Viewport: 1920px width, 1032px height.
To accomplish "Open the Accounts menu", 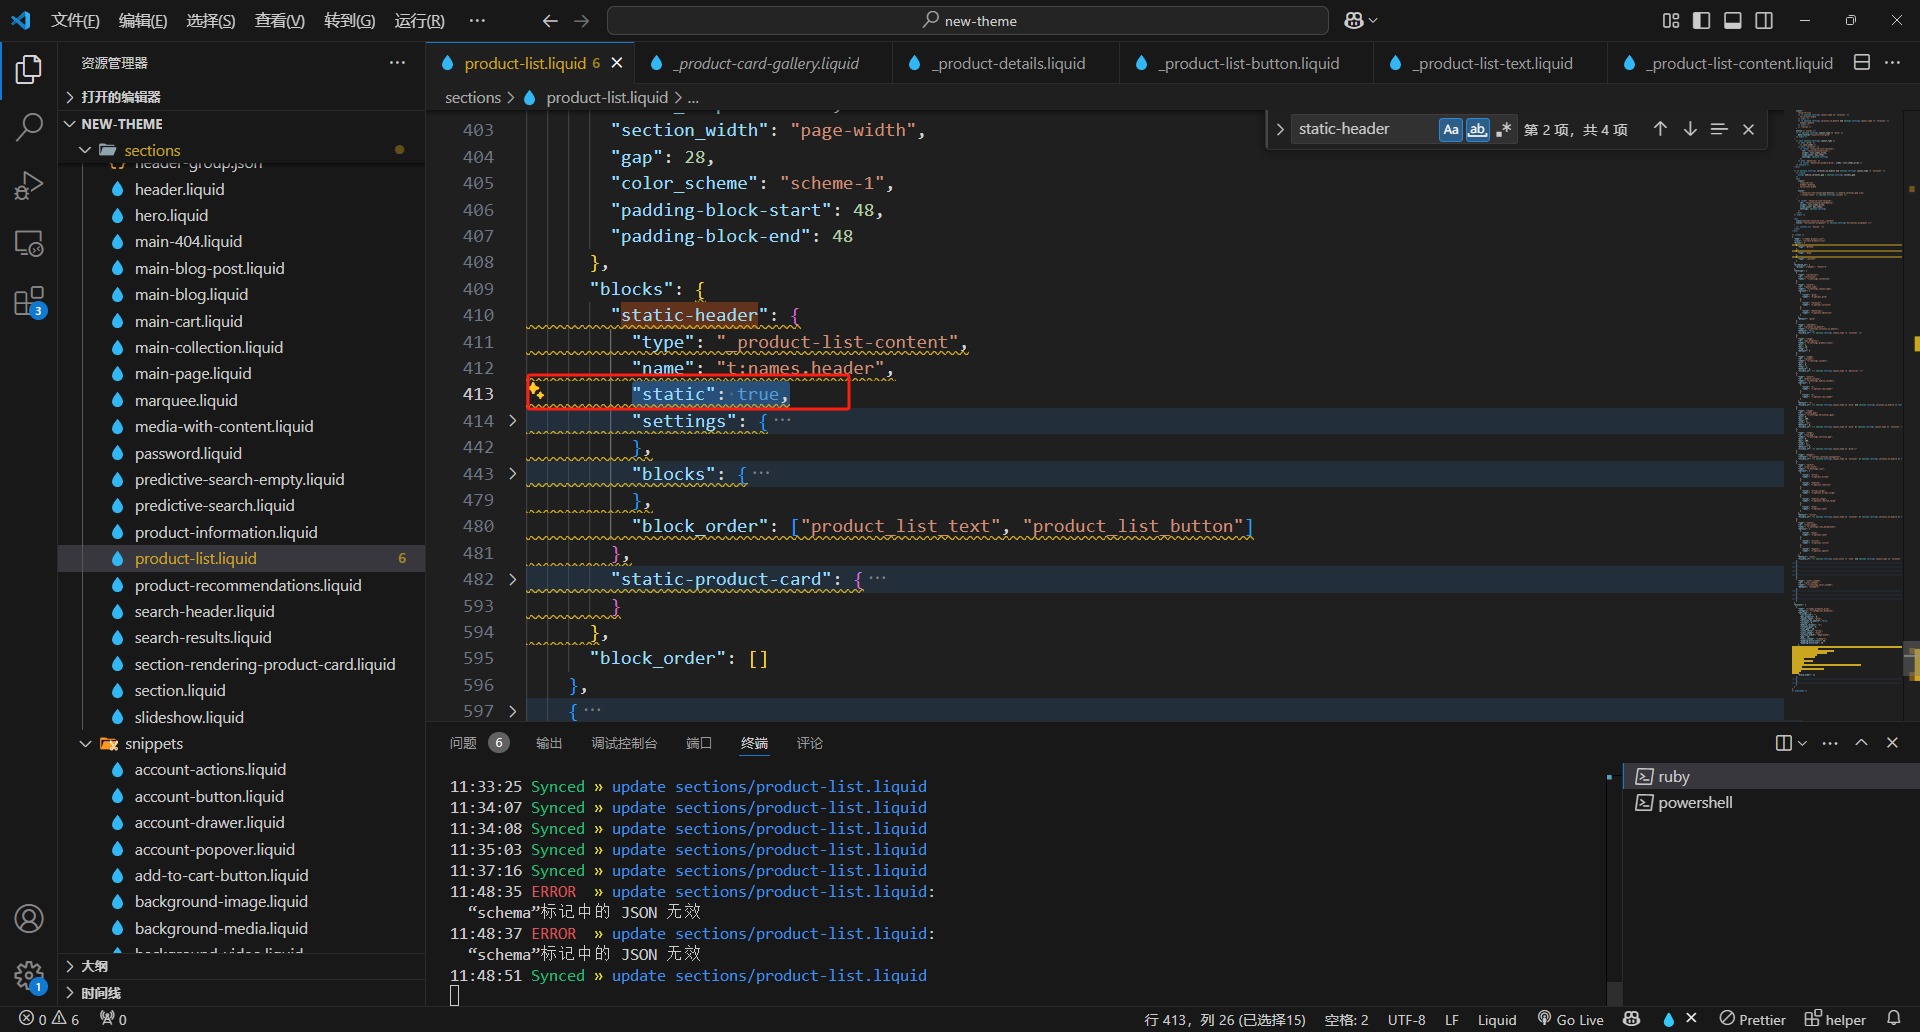I will tap(29, 918).
